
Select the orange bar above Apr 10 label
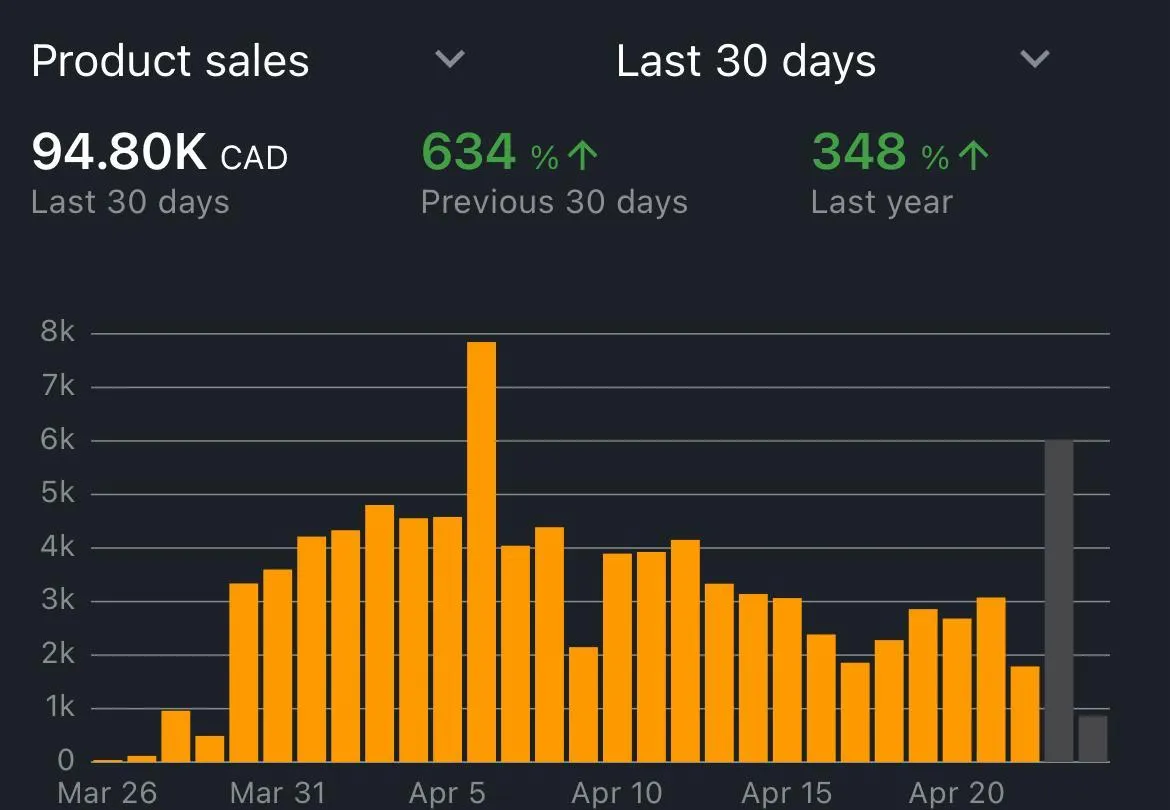[x=617, y=658]
